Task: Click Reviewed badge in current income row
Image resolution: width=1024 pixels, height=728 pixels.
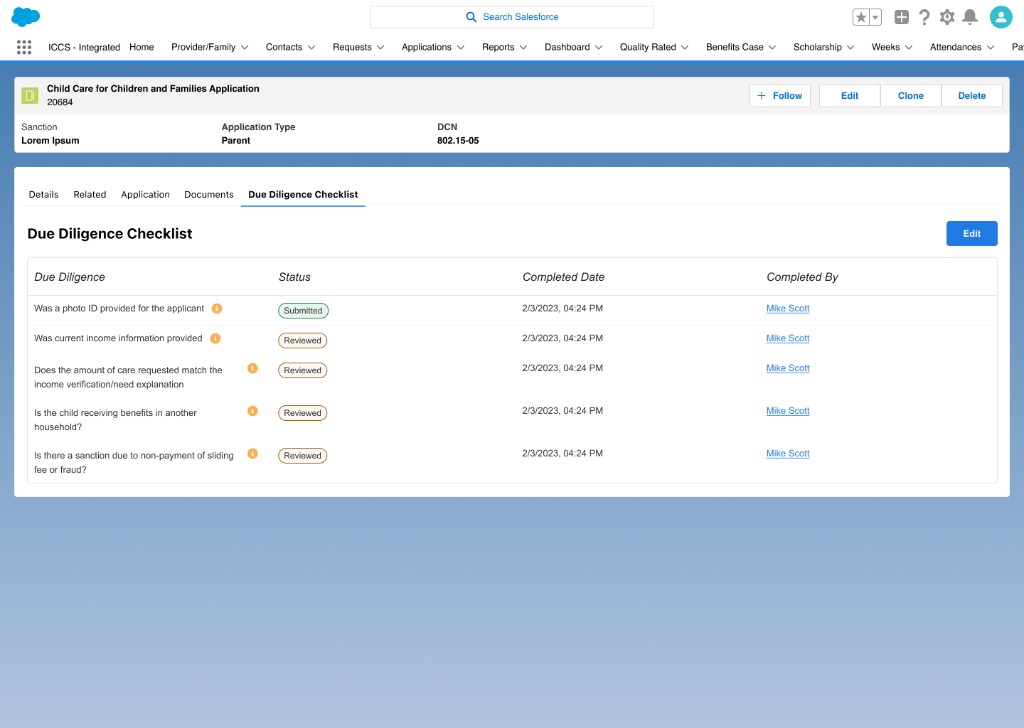Action: [x=302, y=341]
